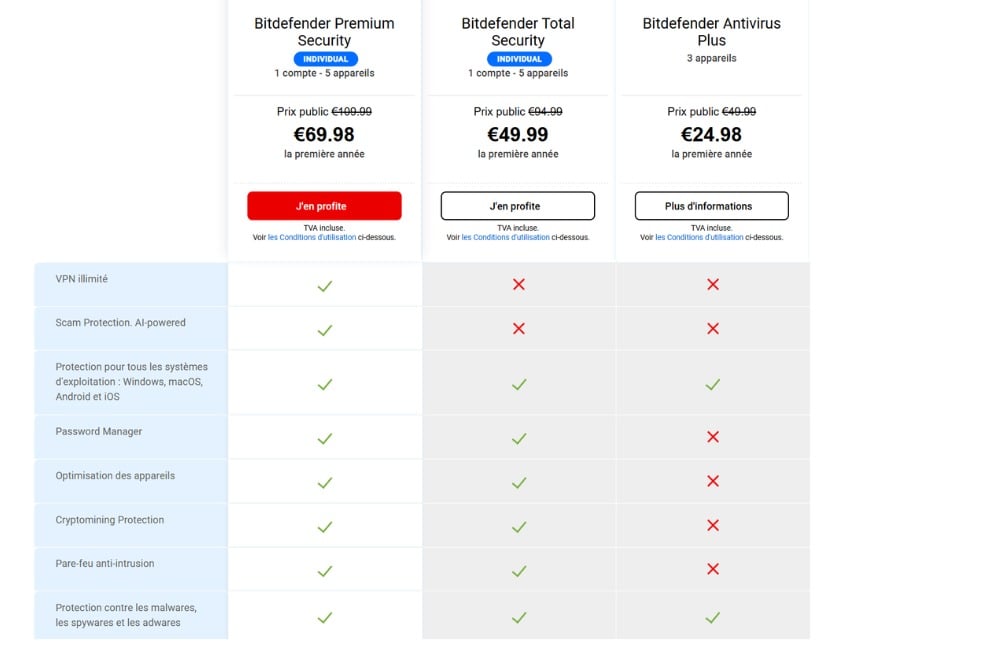Click the INDIVIDUAL badge under Bitdefender Premium Security

(x=324, y=58)
